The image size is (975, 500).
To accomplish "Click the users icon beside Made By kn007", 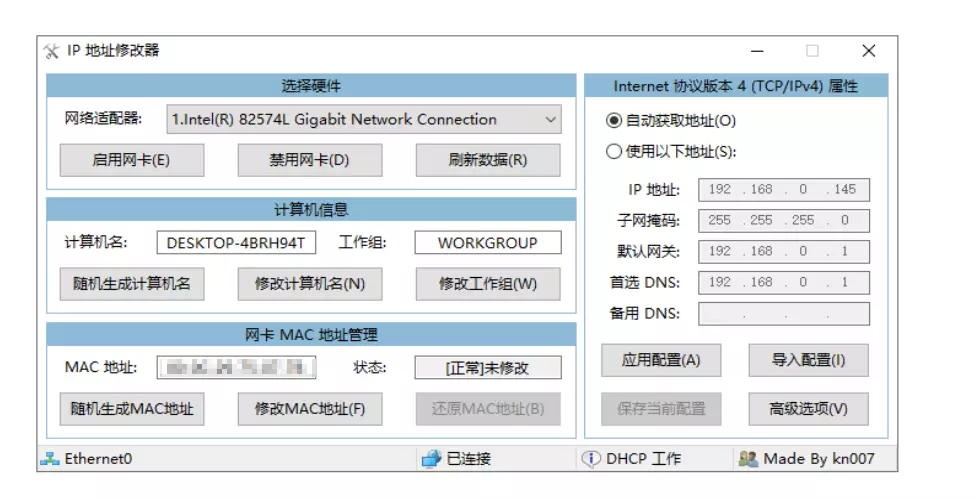I will [x=748, y=459].
